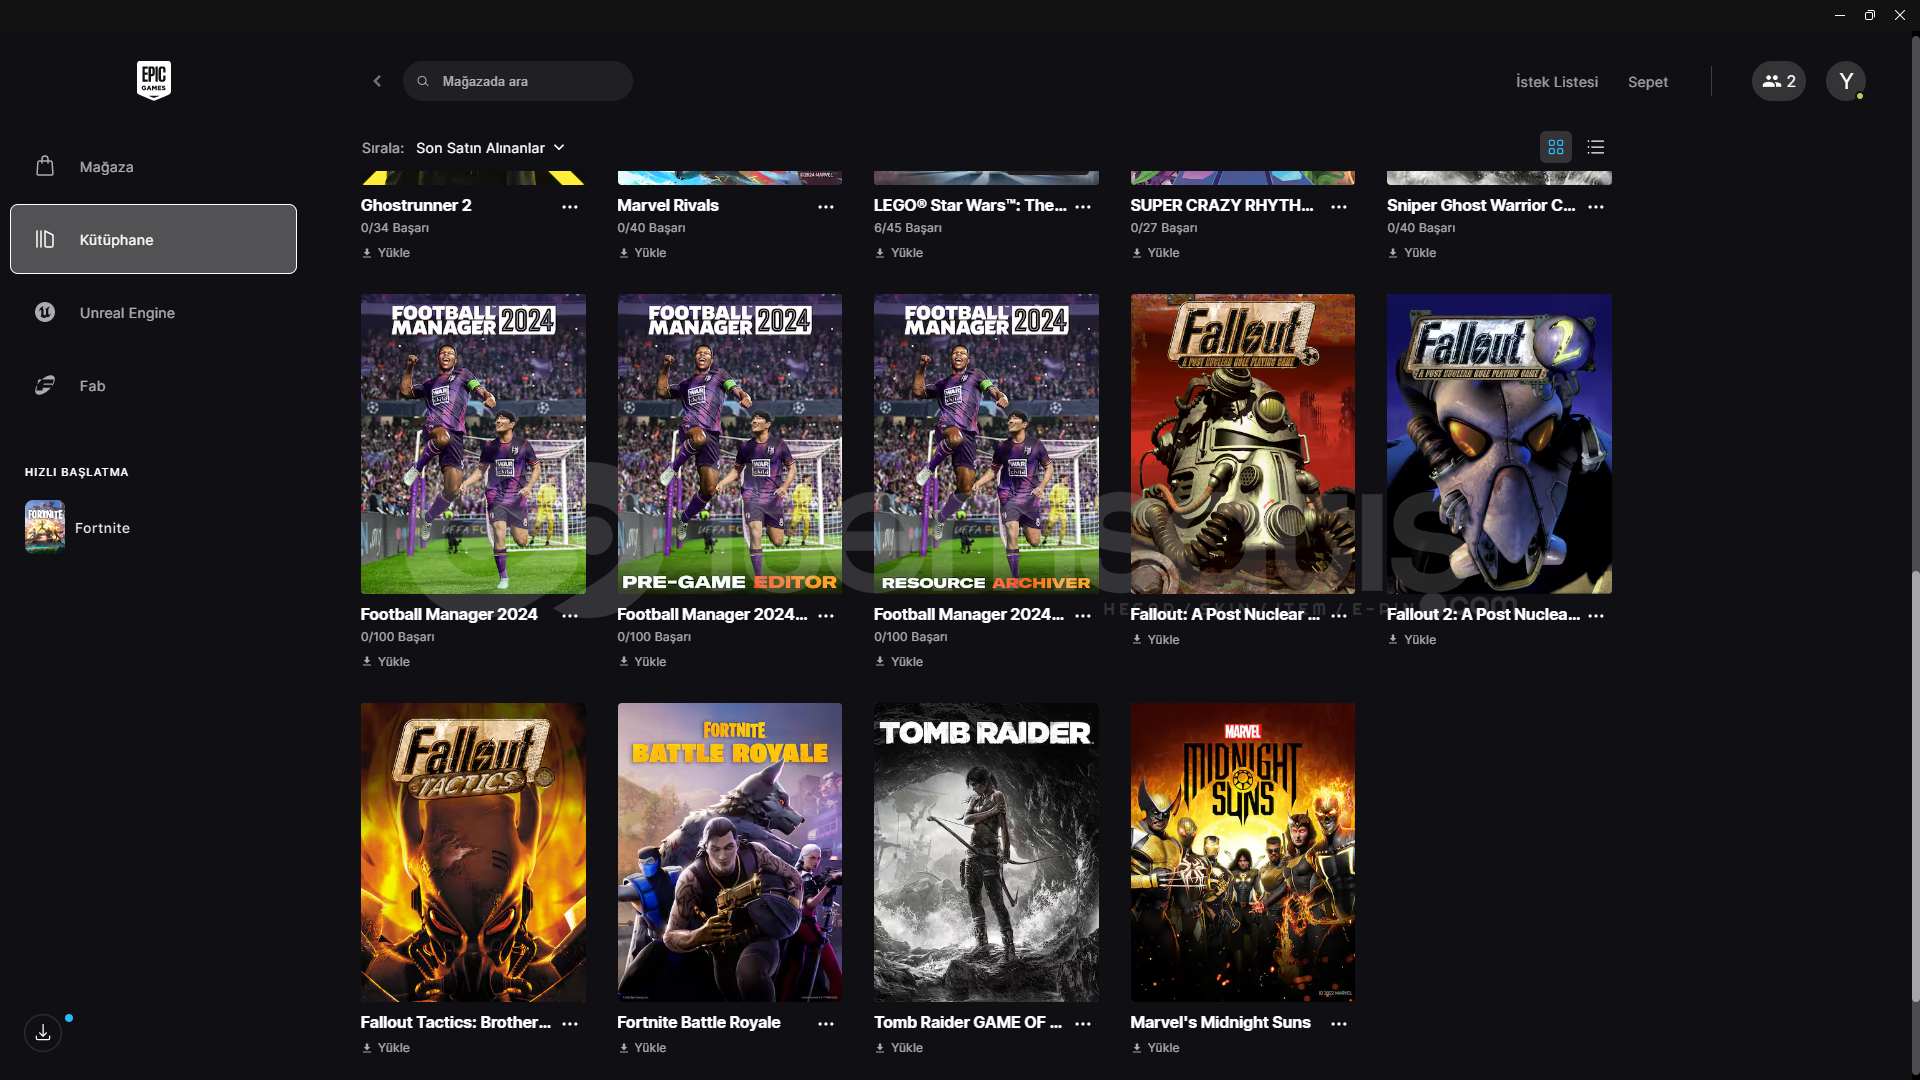Open more options for Marvel's Midnight Suns
This screenshot has width=1920, height=1080.
pyautogui.click(x=1339, y=1023)
